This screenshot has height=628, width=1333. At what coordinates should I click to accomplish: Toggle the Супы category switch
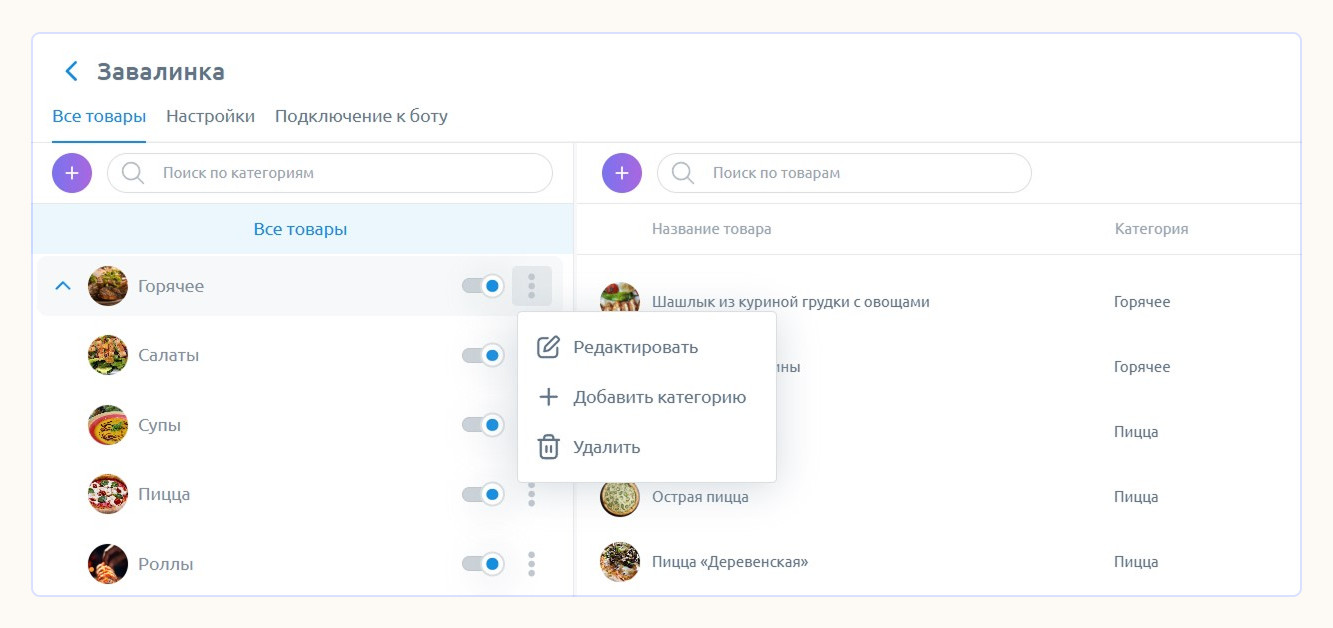[x=482, y=425]
